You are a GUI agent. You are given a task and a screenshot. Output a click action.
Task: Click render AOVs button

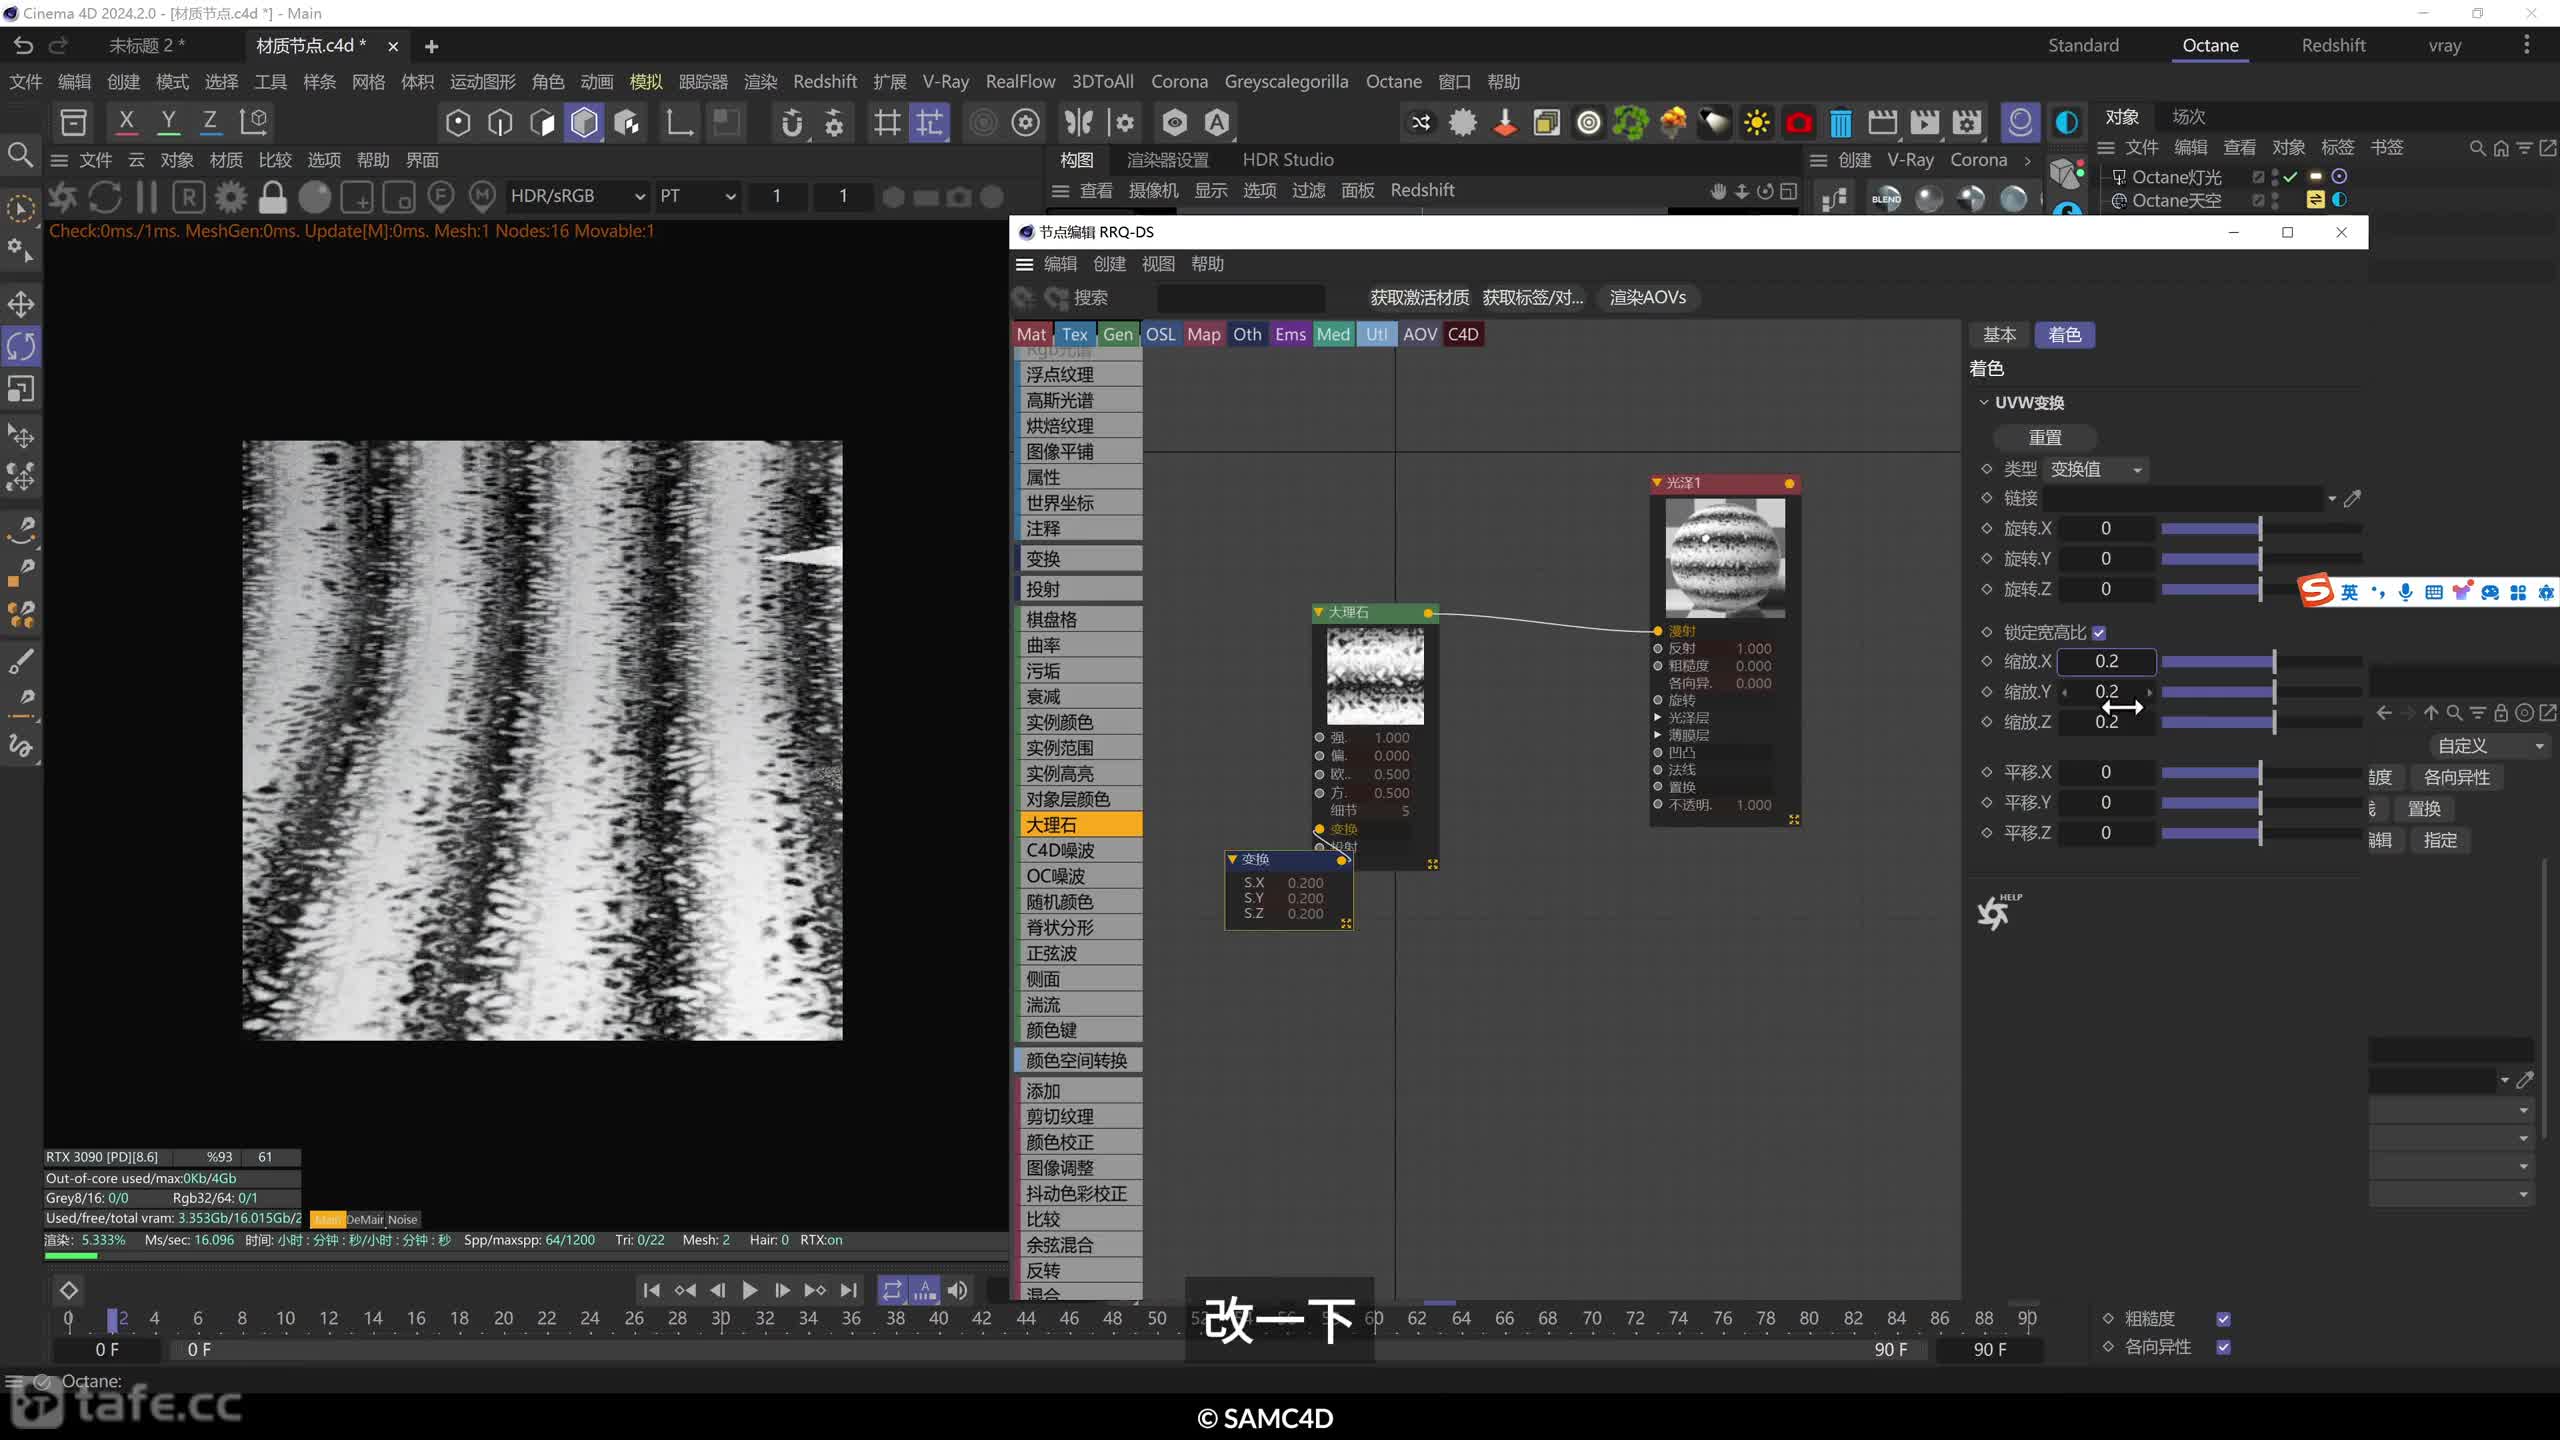pos(1647,297)
